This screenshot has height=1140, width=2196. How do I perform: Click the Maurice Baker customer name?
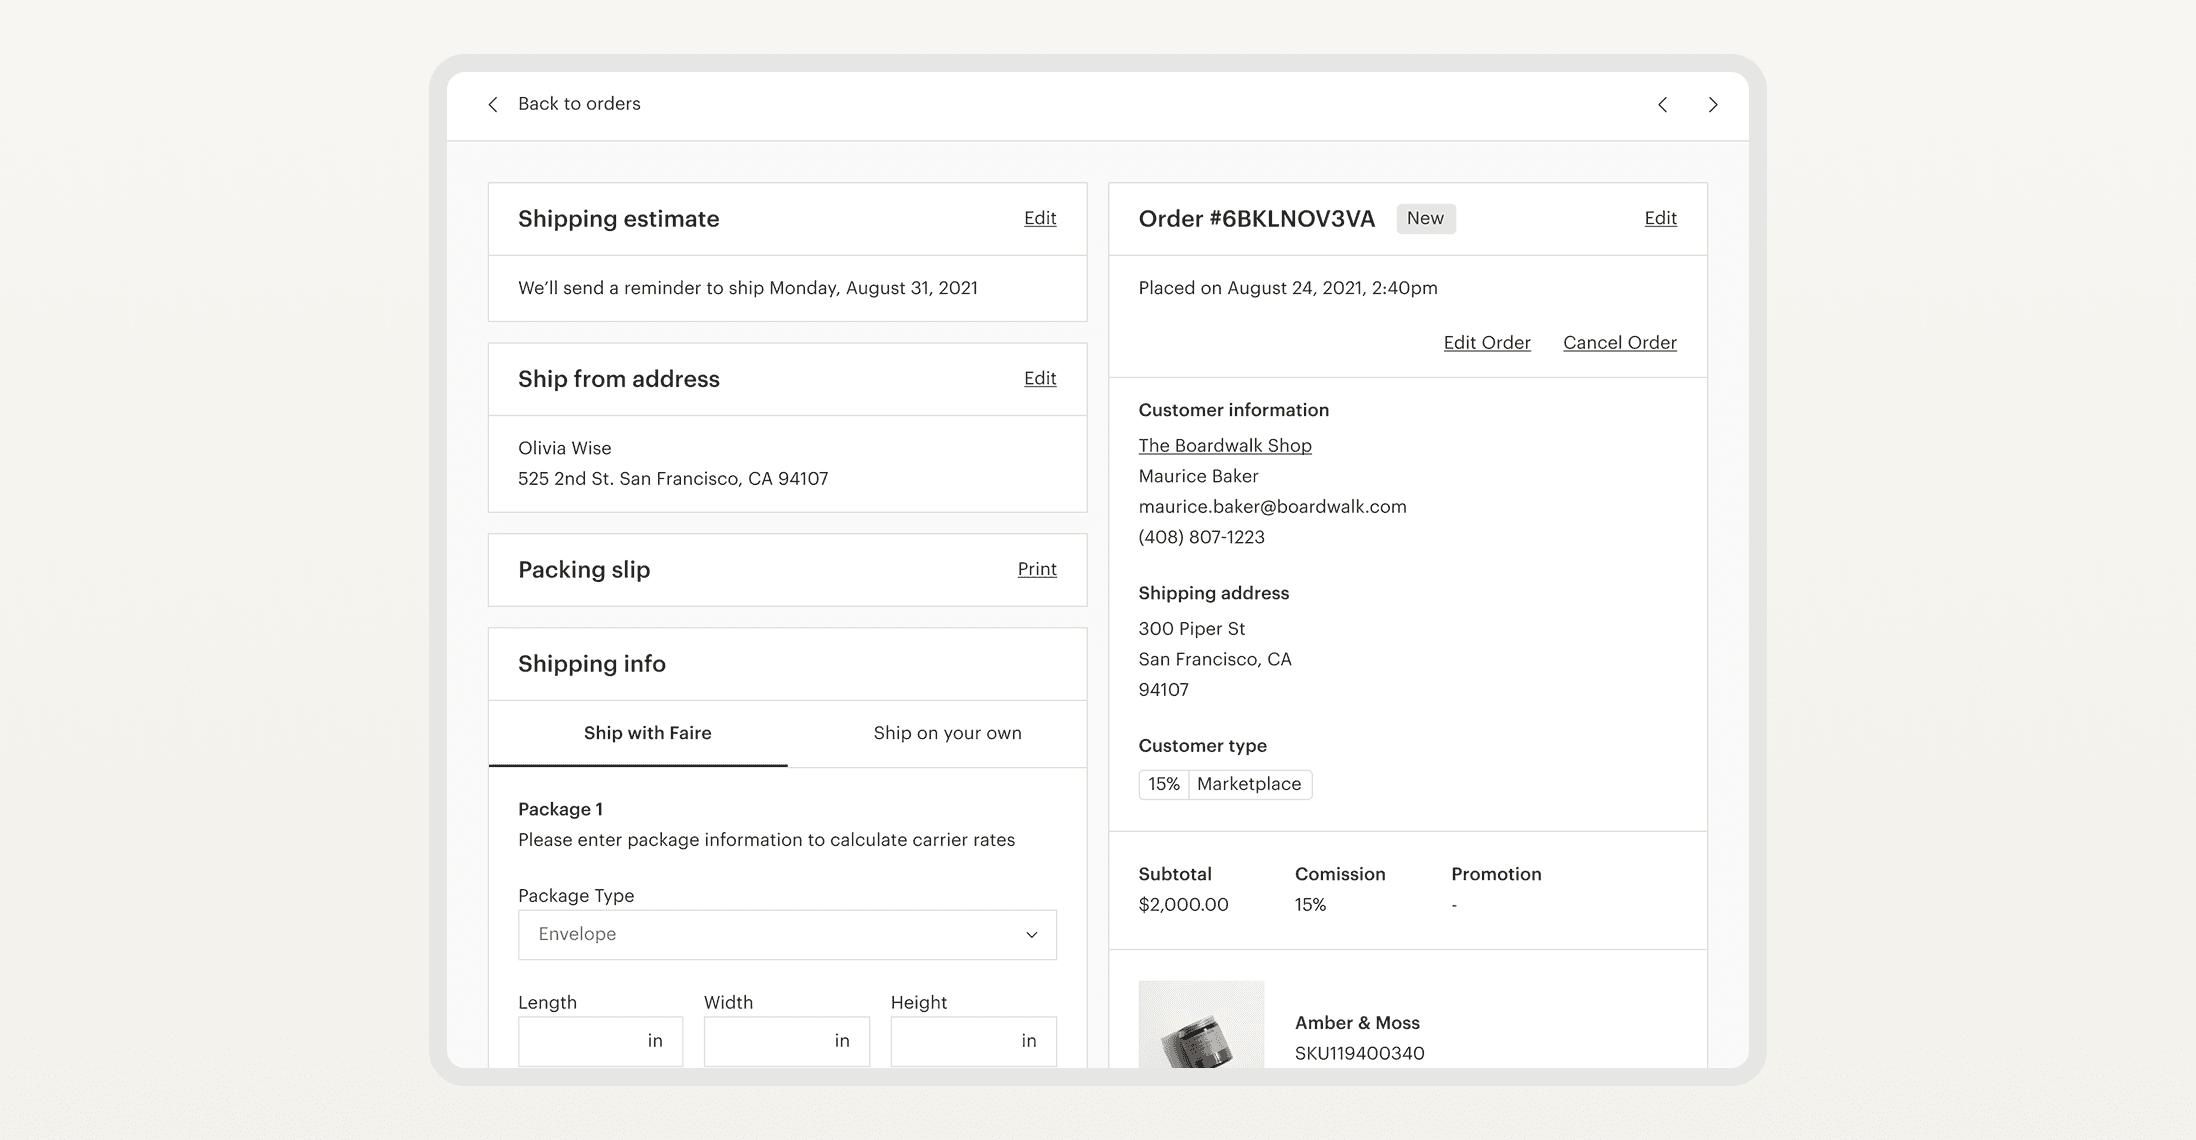point(1198,476)
